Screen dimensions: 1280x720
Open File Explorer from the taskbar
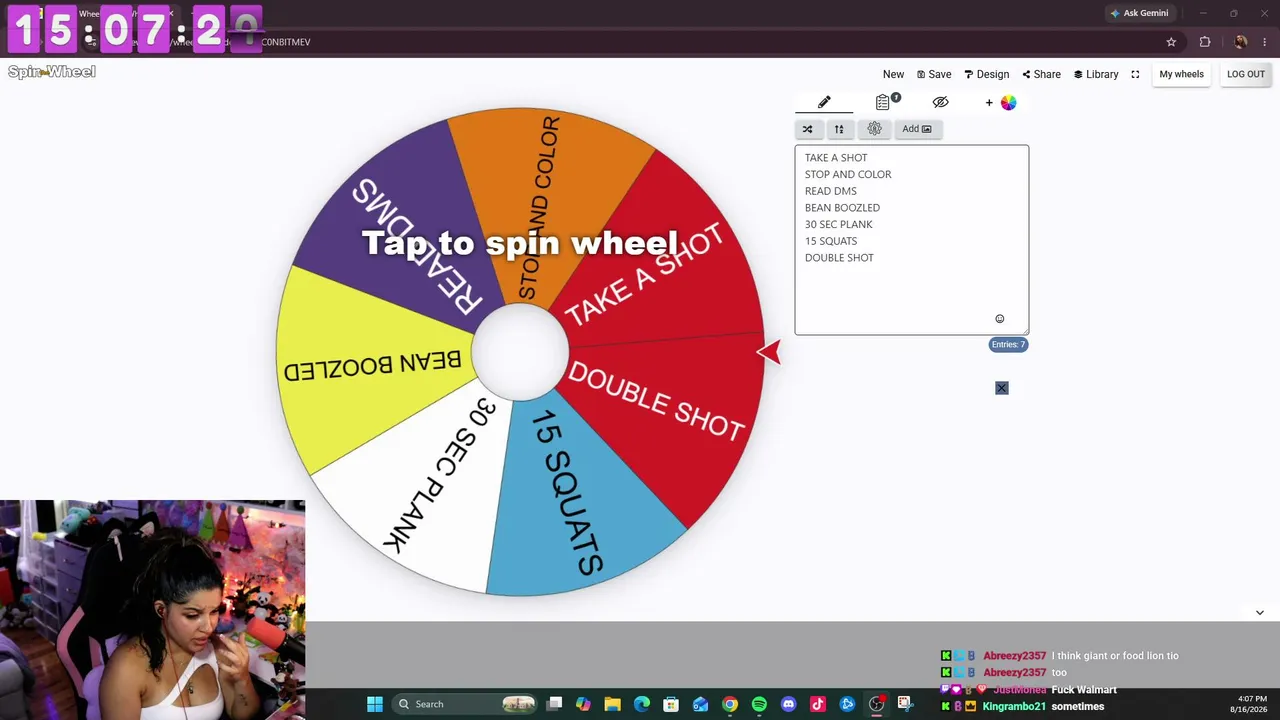click(x=612, y=704)
